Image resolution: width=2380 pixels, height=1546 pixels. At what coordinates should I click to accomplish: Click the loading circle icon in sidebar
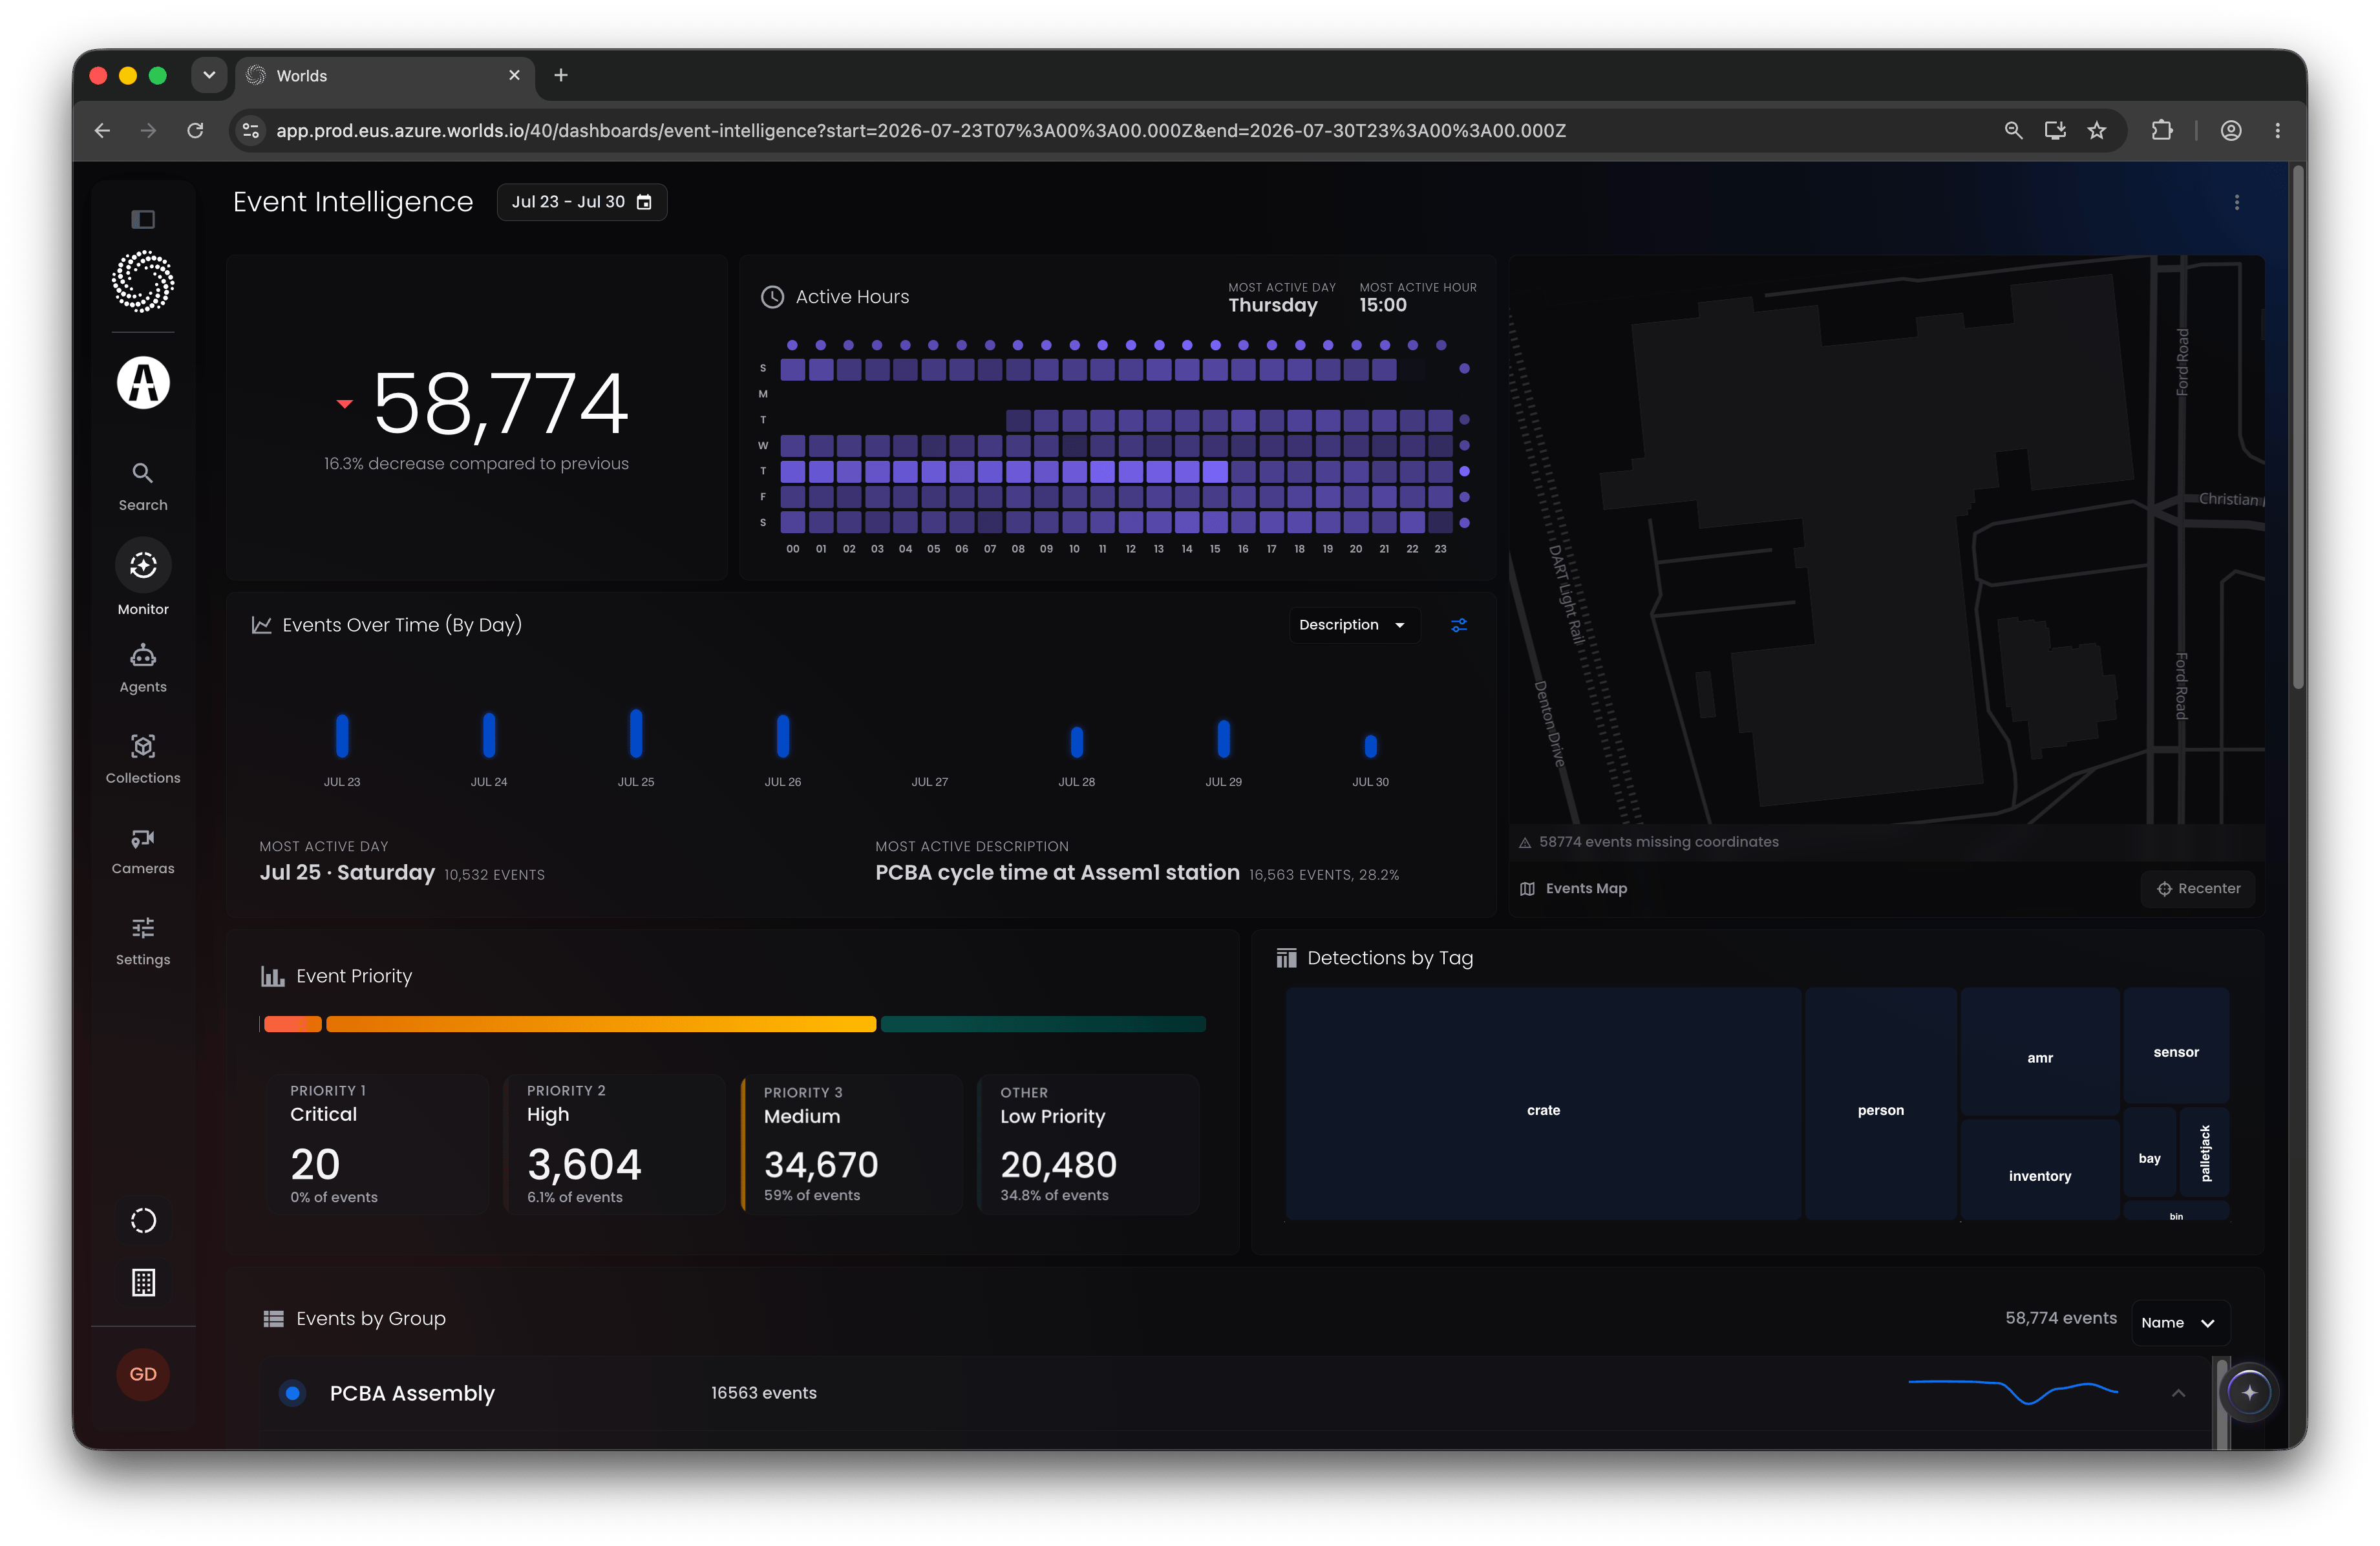(143, 1220)
